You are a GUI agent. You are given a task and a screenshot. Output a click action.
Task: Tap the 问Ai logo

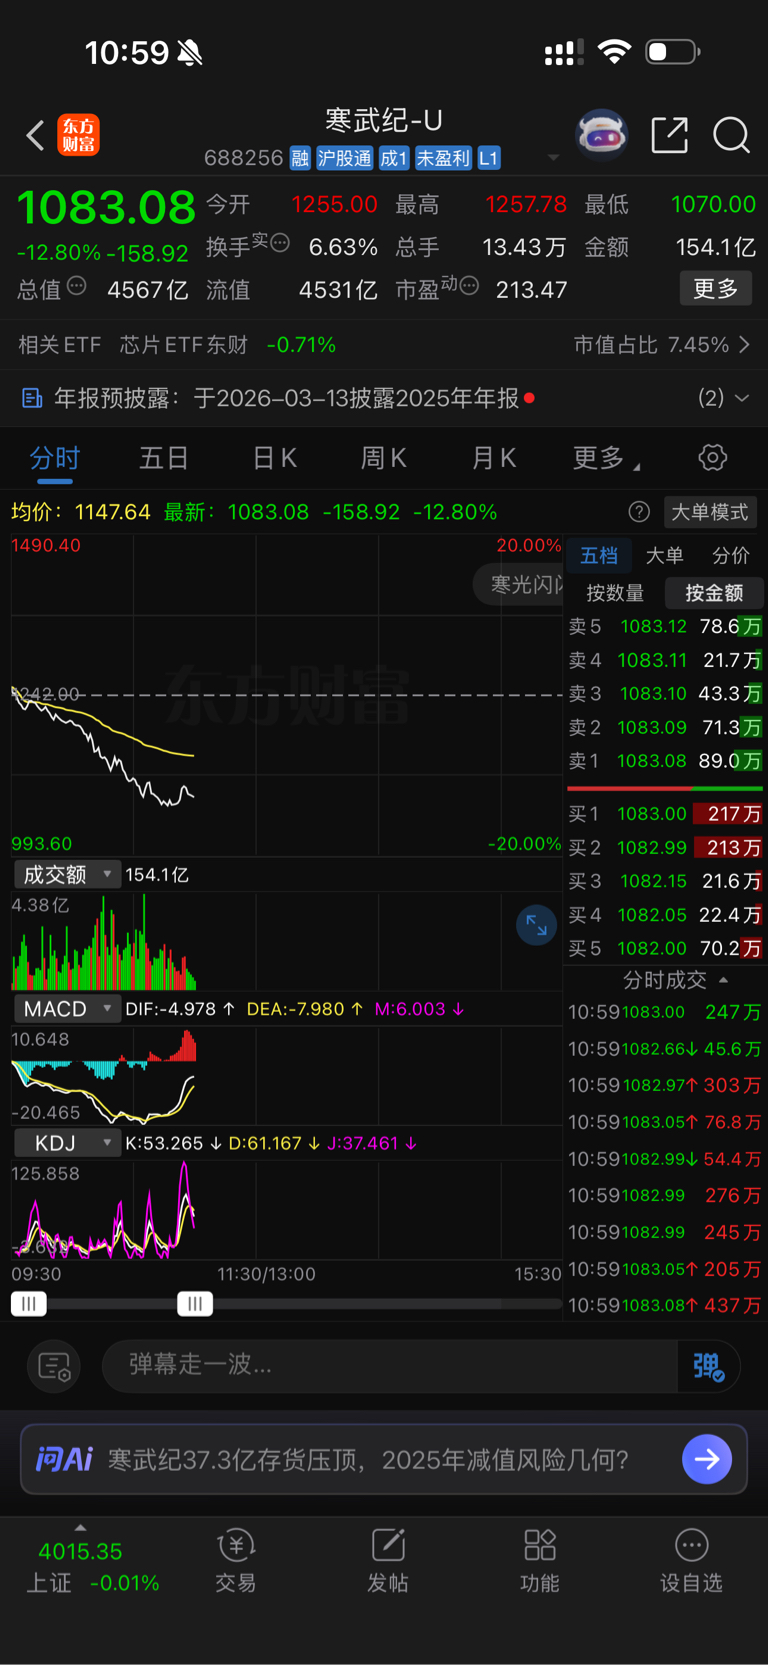(x=64, y=1459)
